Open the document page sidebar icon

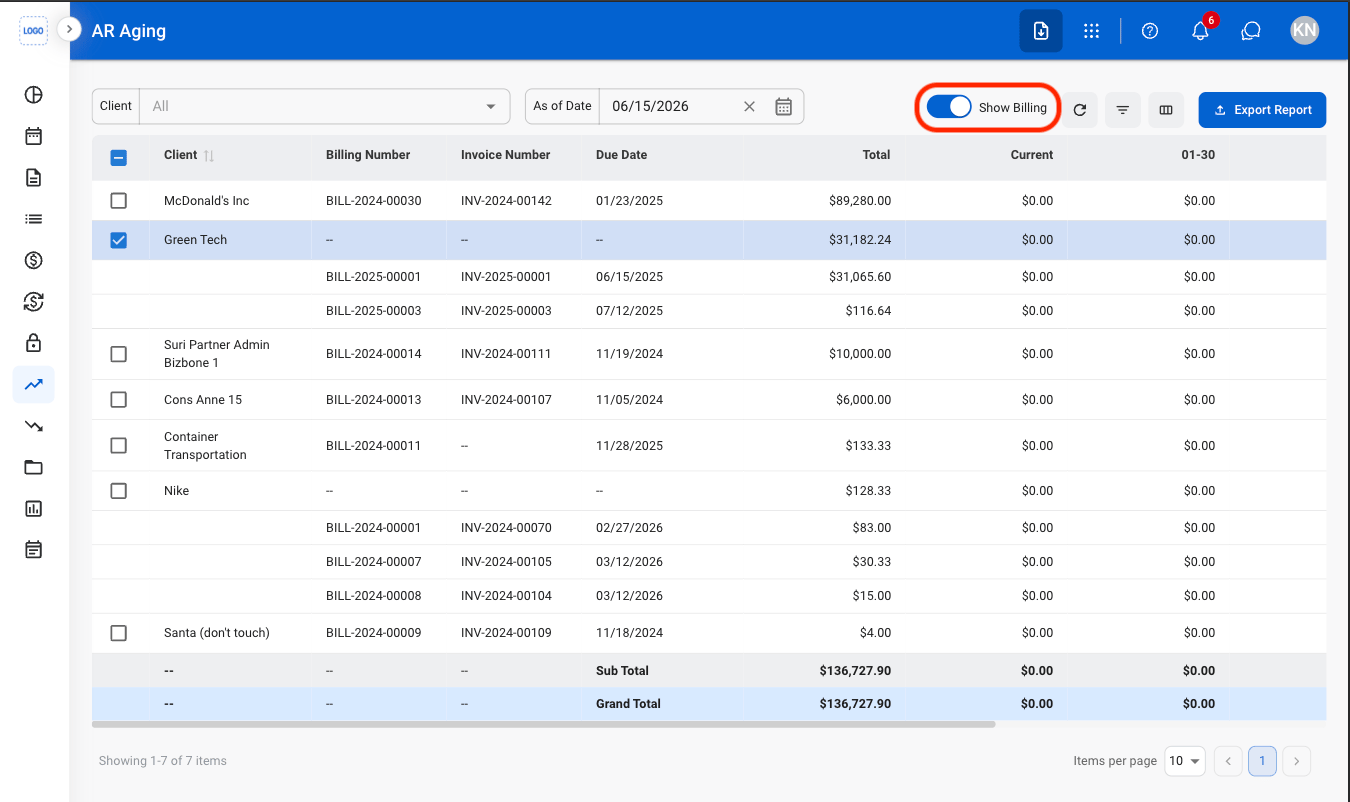[x=33, y=178]
